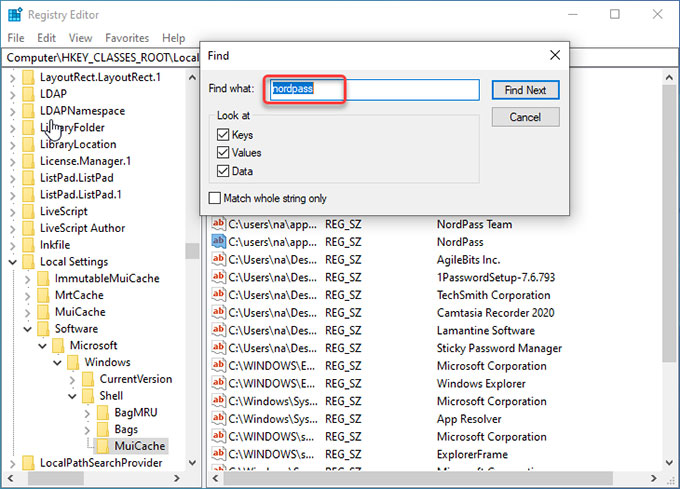Click the string value icon for the NordPass Team row
The image size is (680, 489).
point(219,224)
